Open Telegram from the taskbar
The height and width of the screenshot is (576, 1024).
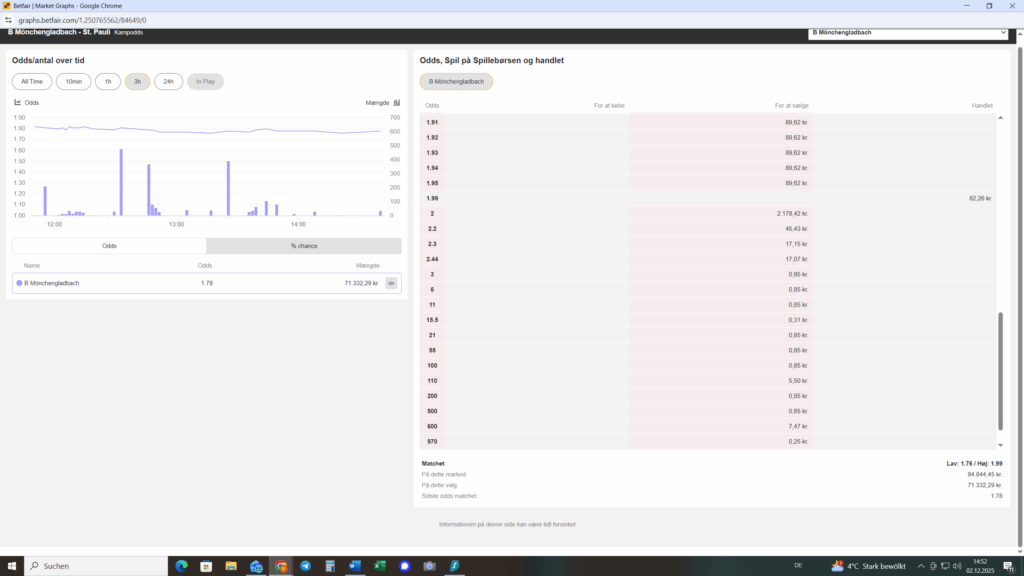pyautogui.click(x=305, y=566)
